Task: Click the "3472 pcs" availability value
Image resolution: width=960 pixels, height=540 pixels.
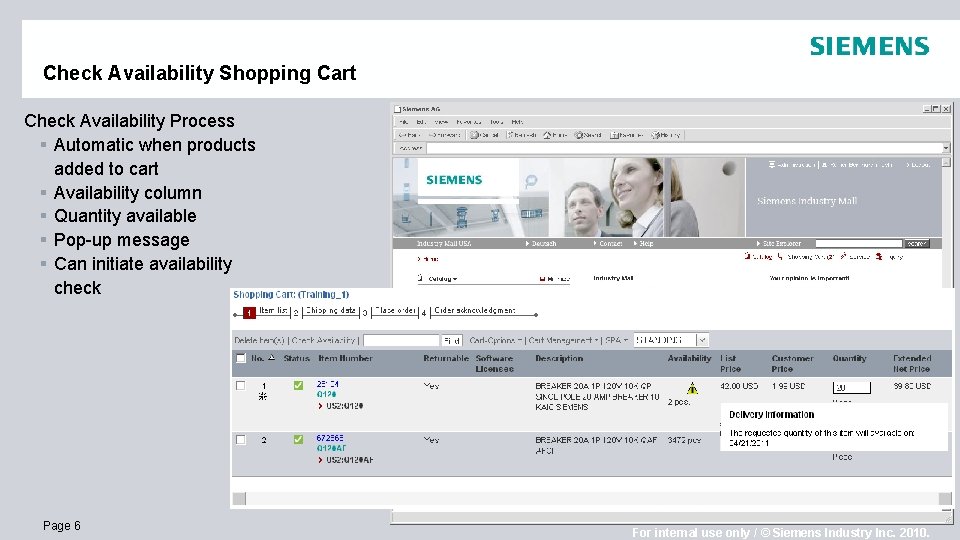Action: coord(684,440)
